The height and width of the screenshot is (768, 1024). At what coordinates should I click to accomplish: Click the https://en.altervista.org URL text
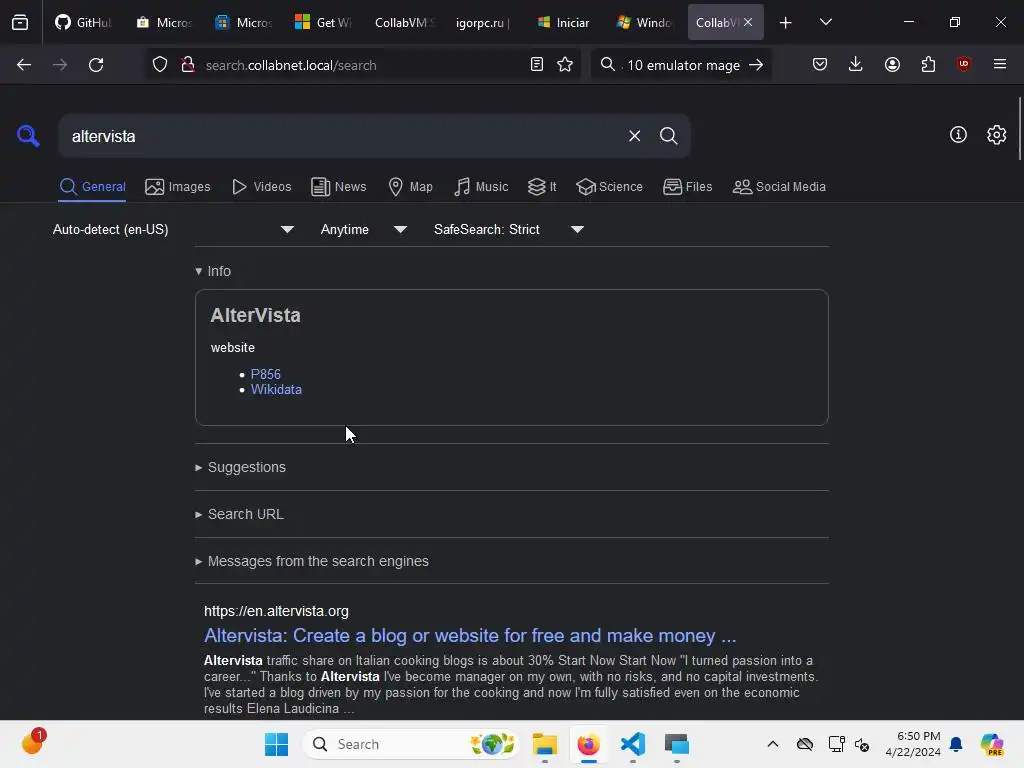pyautogui.click(x=276, y=611)
